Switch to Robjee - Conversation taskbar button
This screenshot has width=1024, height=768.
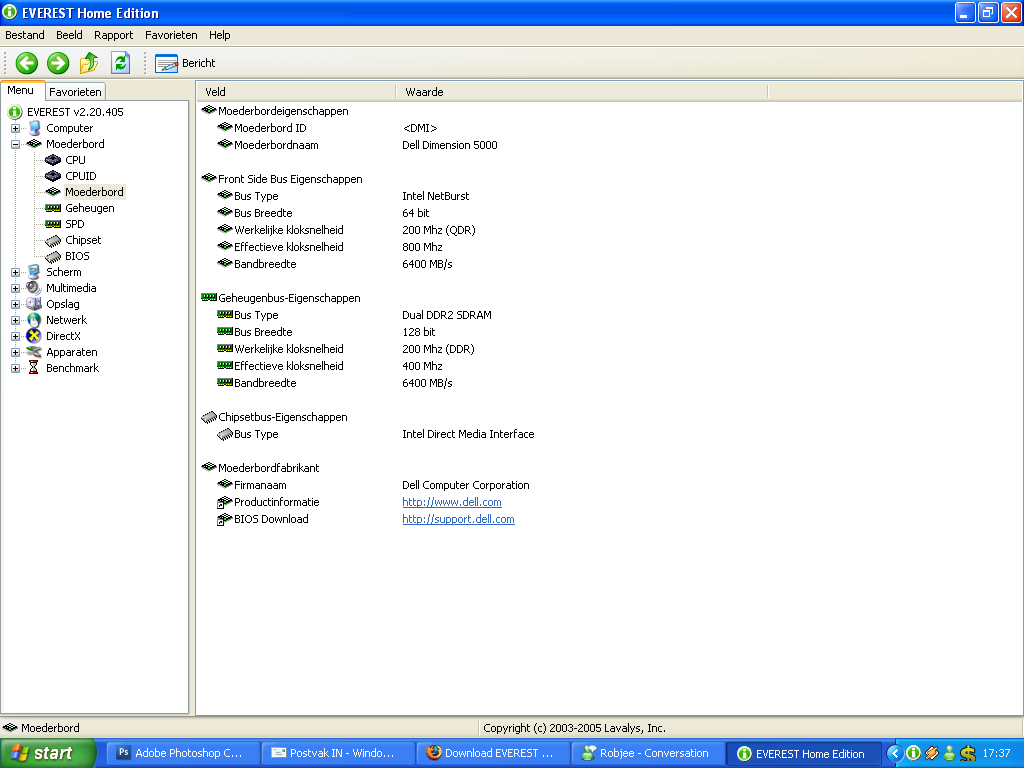tap(648, 754)
